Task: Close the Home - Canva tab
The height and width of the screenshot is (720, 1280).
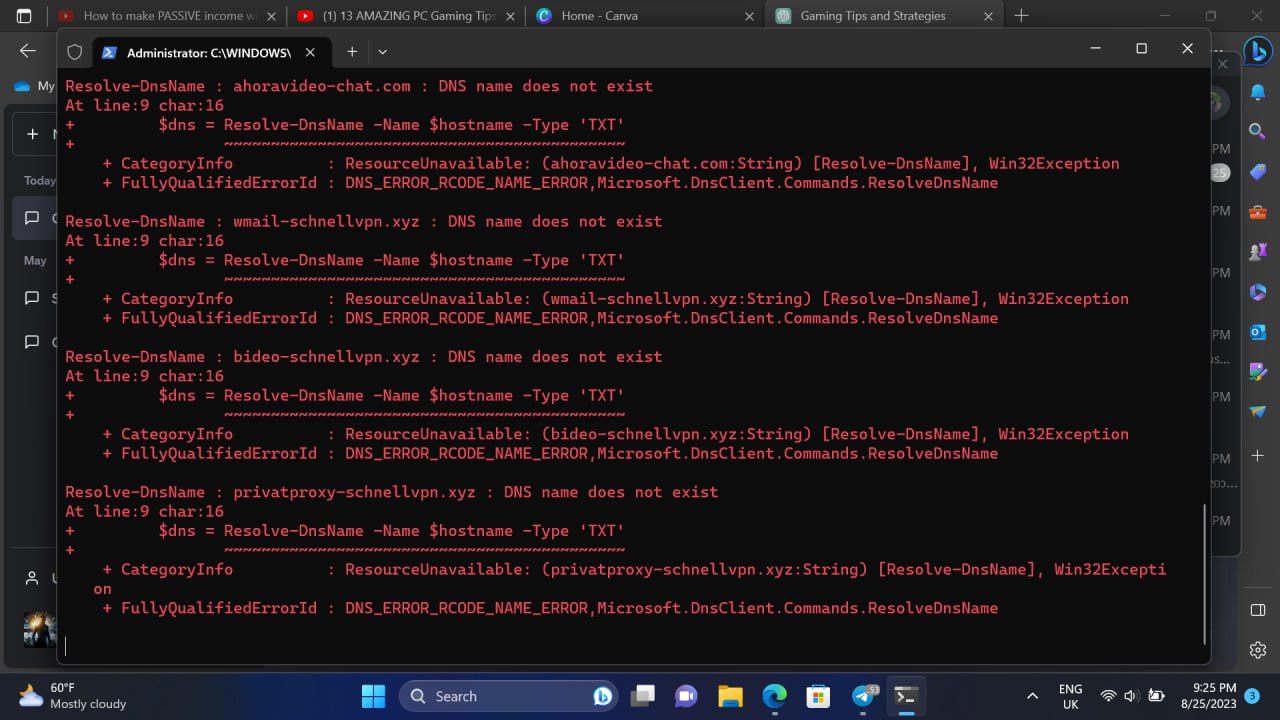Action: click(x=750, y=16)
